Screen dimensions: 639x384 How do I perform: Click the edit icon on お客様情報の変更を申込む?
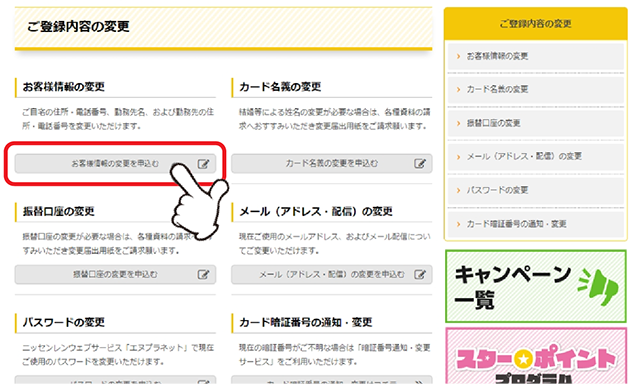(203, 164)
